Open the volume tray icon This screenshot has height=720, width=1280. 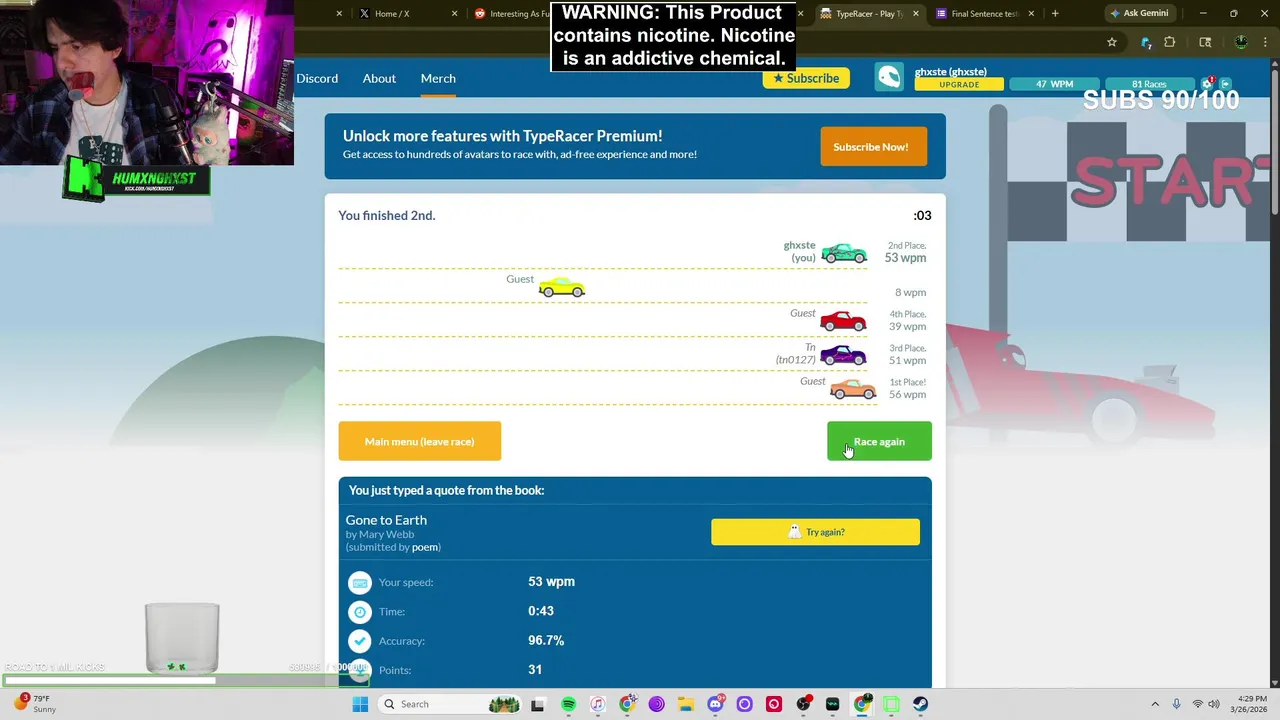tap(1216, 704)
